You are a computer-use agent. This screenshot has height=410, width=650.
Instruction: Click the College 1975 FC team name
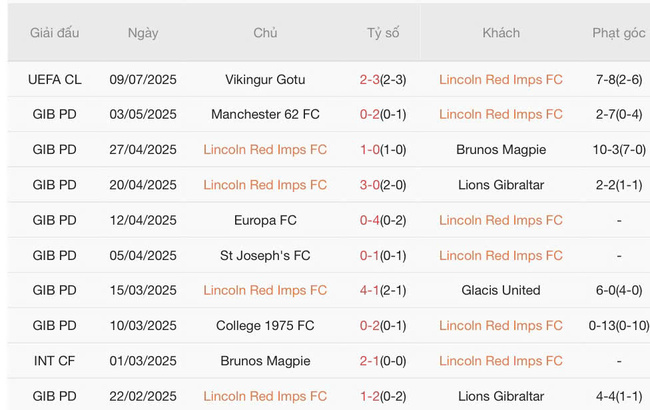click(265, 325)
